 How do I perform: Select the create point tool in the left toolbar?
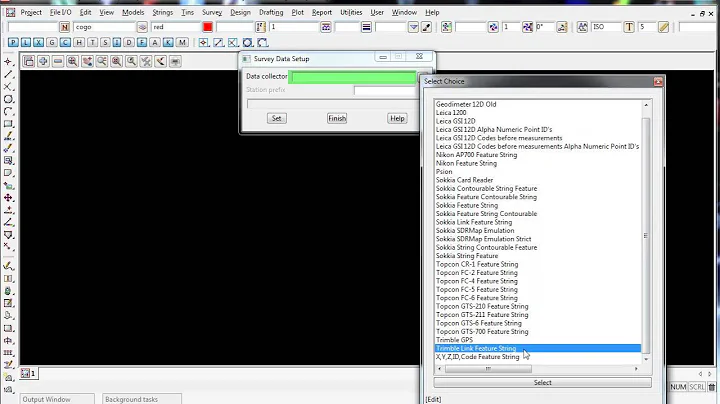8,62
